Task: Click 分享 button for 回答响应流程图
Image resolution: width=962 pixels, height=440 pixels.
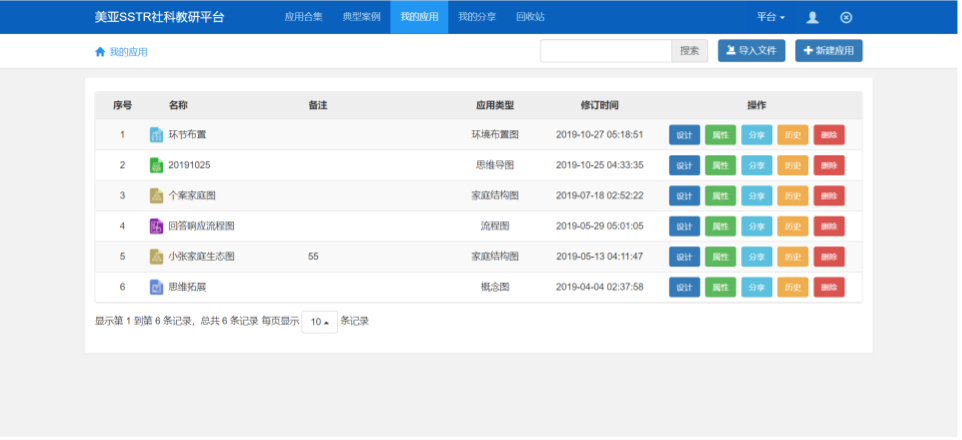Action: [756, 226]
